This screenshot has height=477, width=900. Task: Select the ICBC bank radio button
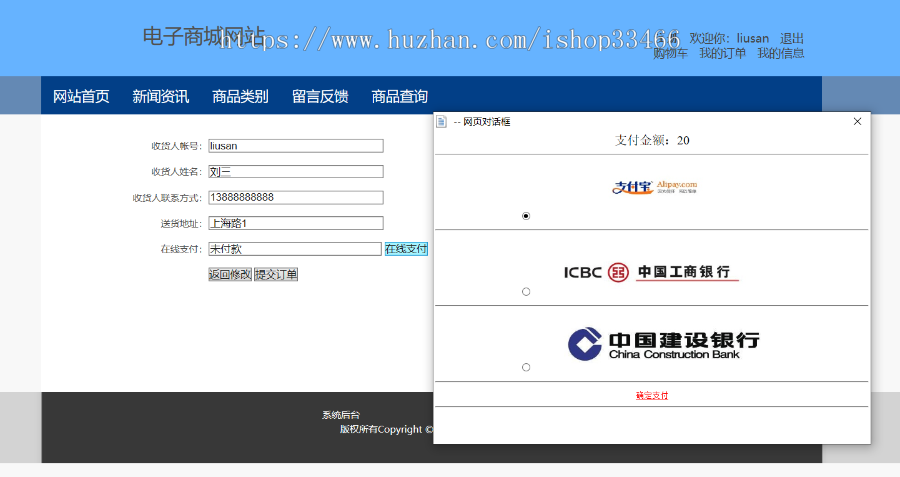526,292
